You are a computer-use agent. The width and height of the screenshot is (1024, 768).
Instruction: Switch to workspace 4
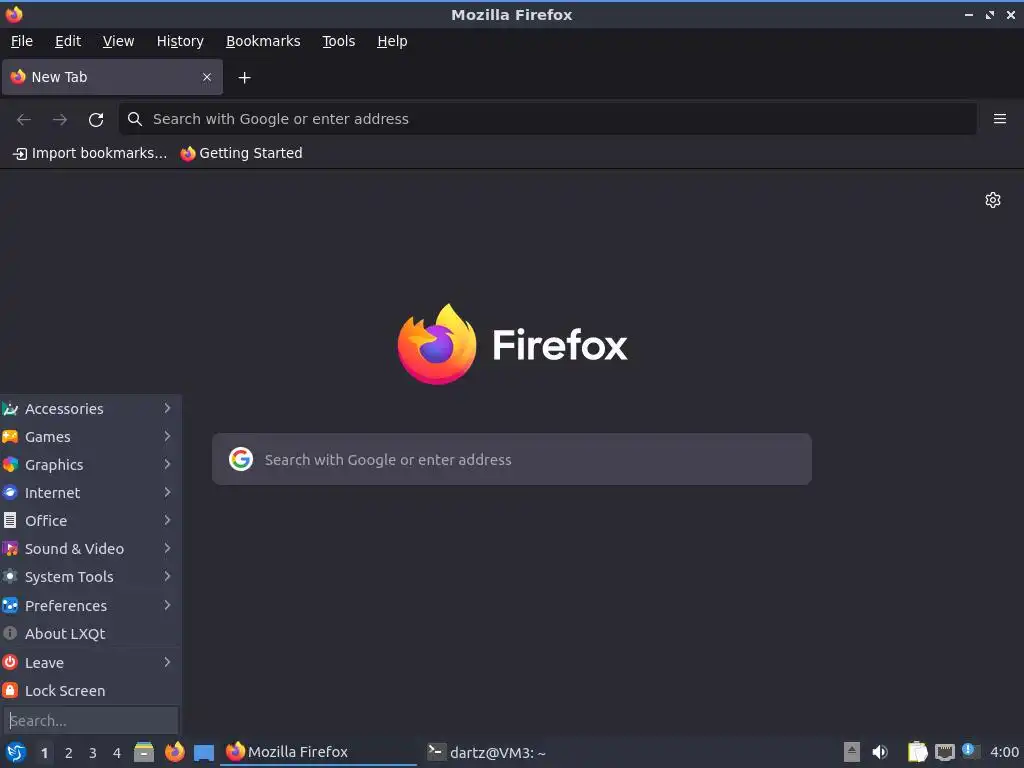(117, 753)
